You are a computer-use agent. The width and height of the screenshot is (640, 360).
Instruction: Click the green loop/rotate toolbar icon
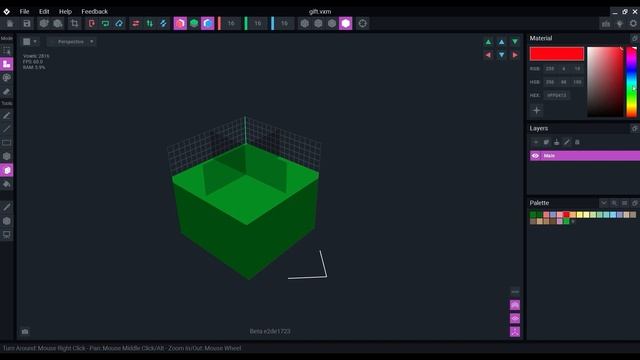tap(105, 24)
